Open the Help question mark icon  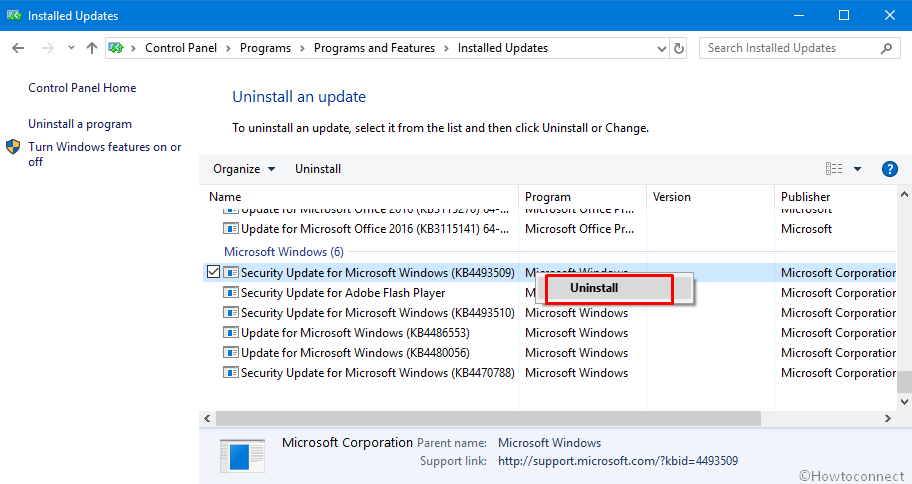889,169
